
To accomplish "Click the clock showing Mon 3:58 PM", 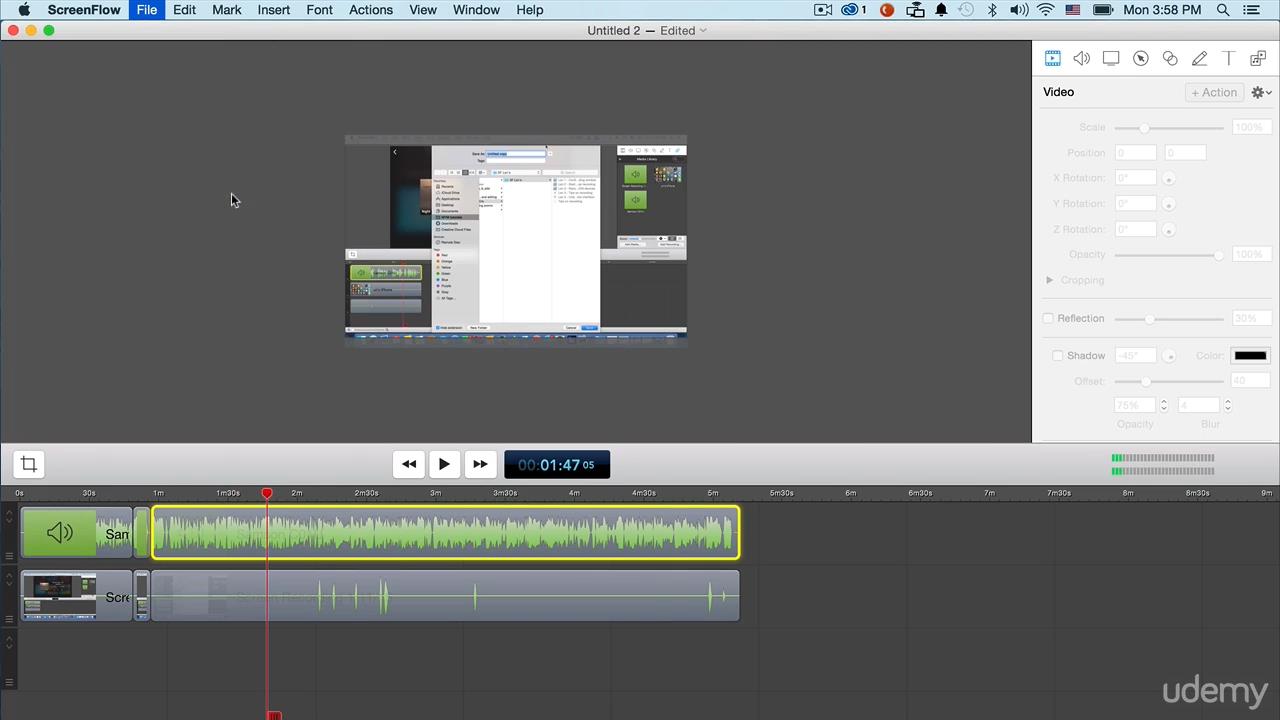I will coord(1162,10).
